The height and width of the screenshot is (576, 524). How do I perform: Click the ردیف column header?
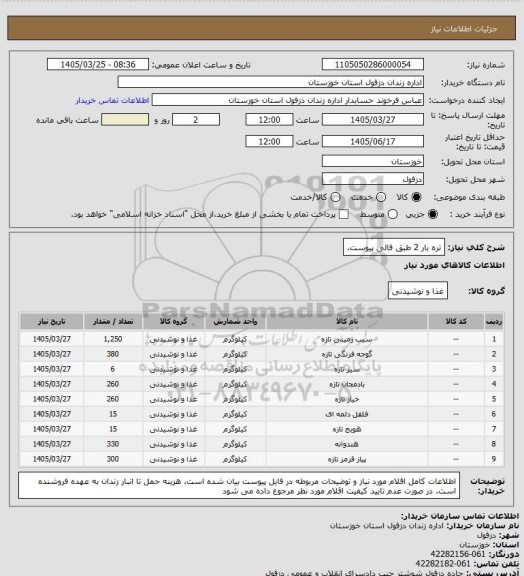[x=494, y=321]
